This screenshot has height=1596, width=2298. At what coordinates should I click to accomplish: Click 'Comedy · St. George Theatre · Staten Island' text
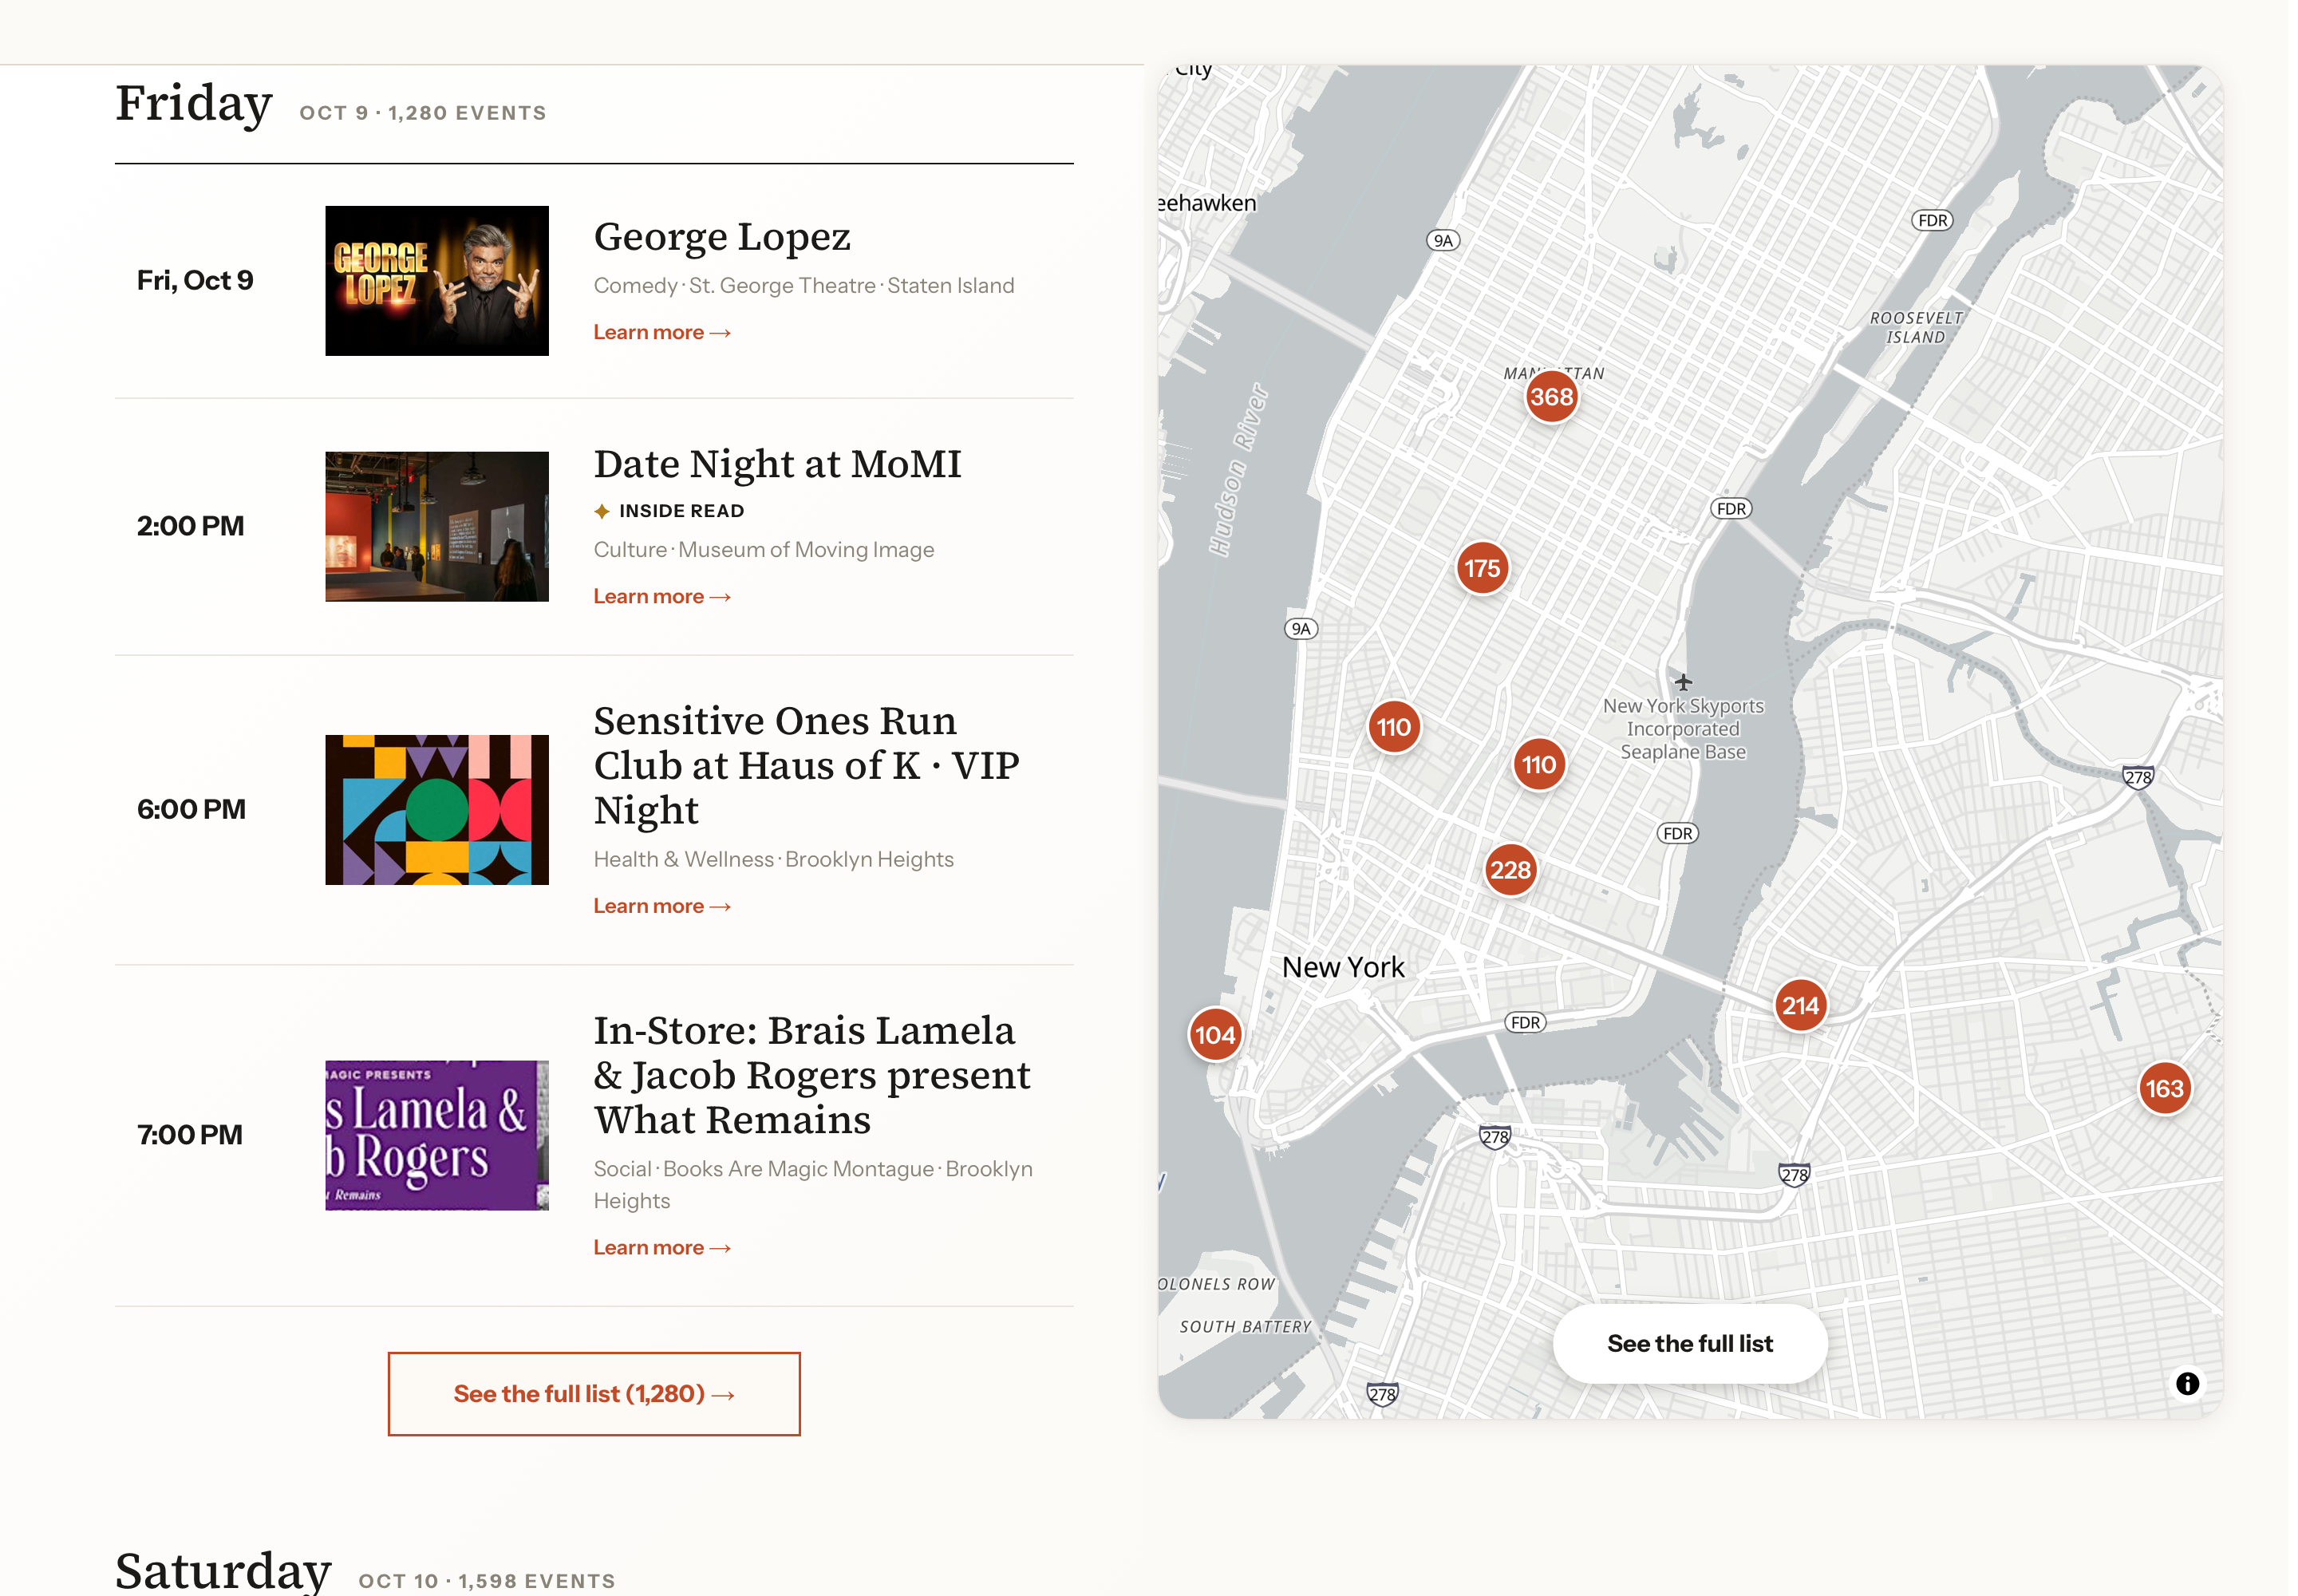click(803, 285)
